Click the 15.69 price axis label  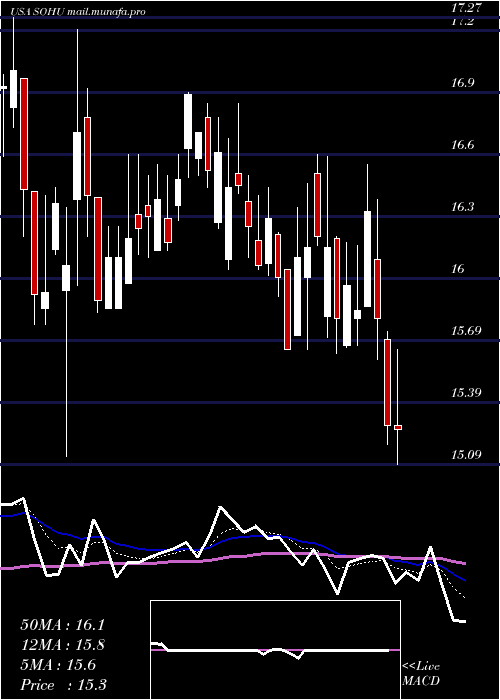[466, 331]
